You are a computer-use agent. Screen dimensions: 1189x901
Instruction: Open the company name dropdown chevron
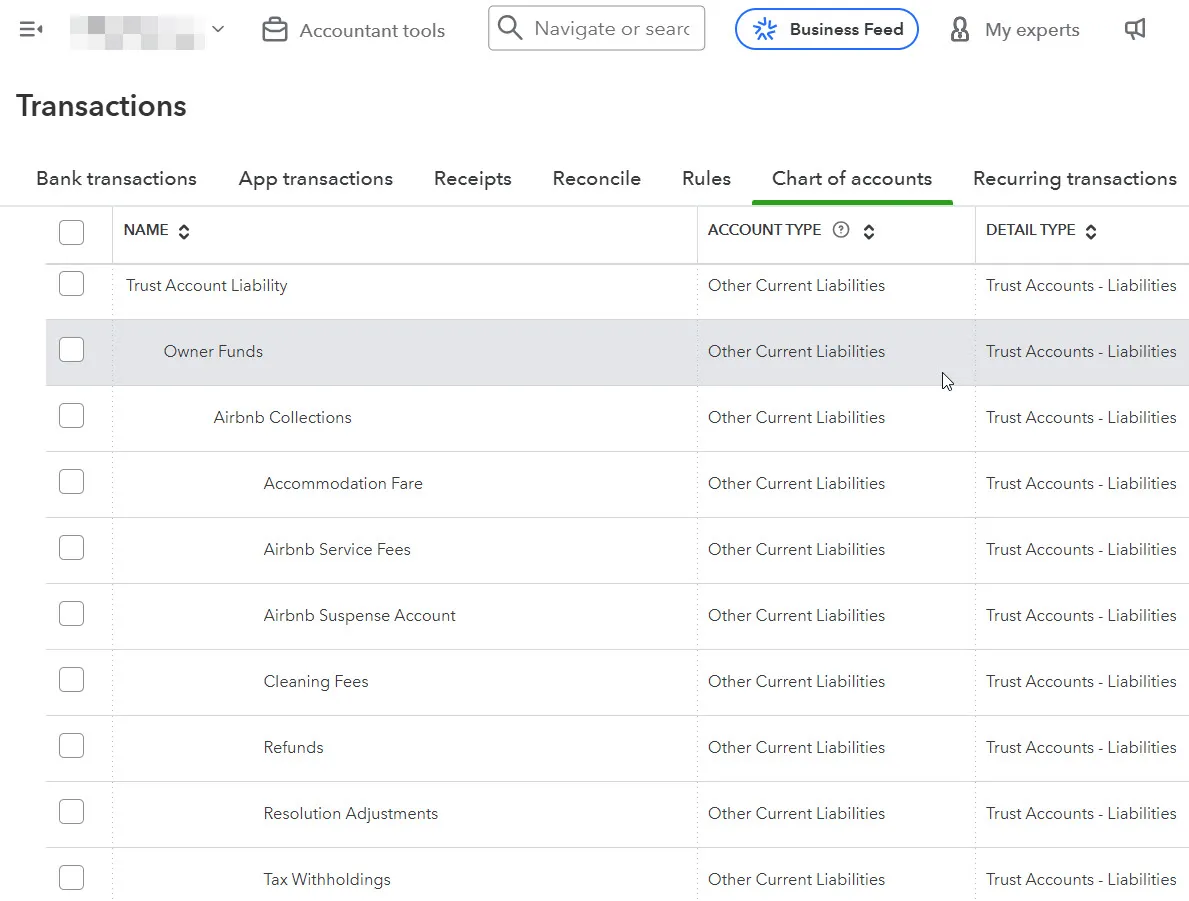218,30
